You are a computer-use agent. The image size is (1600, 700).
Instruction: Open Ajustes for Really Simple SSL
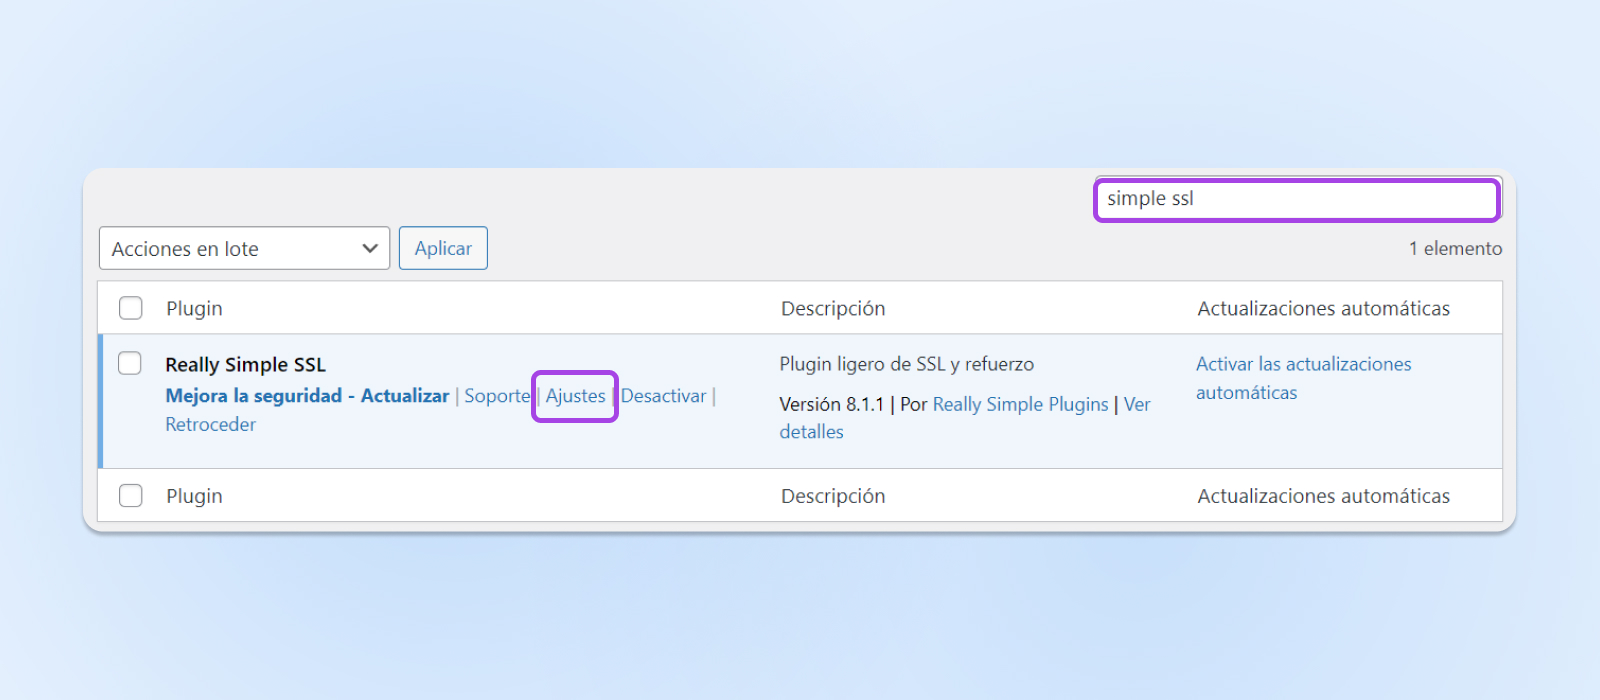click(574, 396)
